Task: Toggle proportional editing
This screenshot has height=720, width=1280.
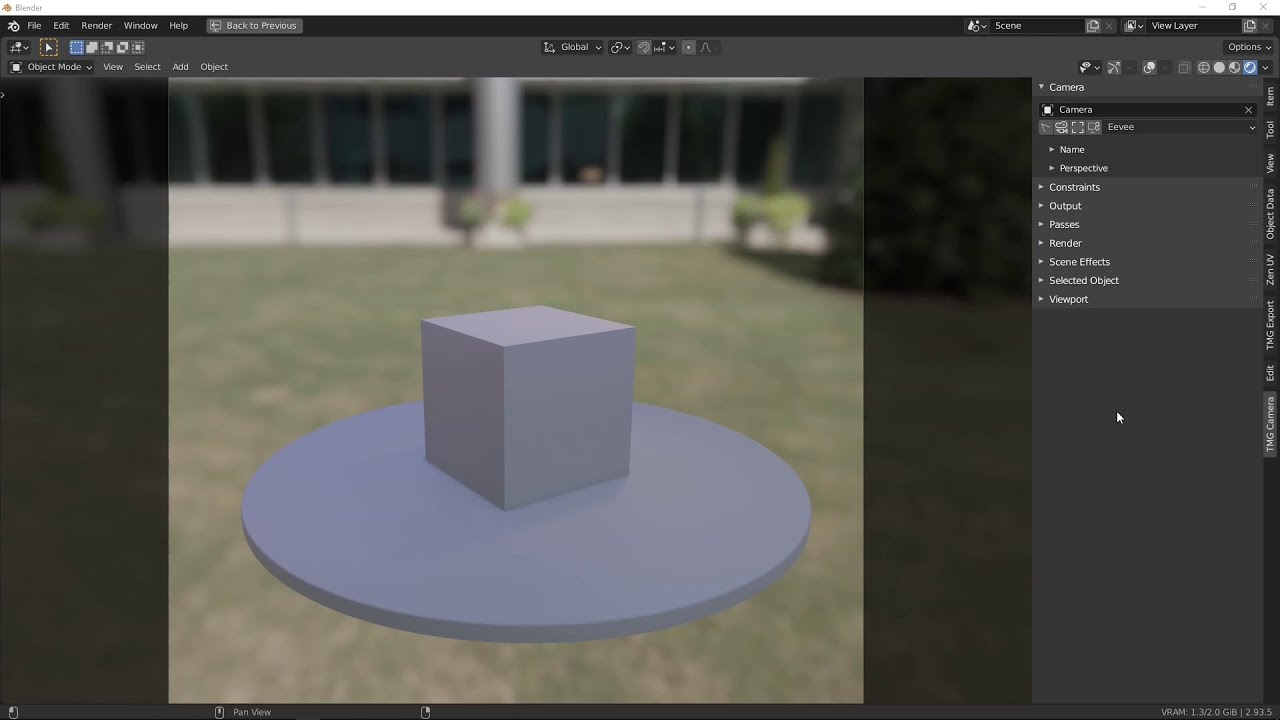Action: 689,47
